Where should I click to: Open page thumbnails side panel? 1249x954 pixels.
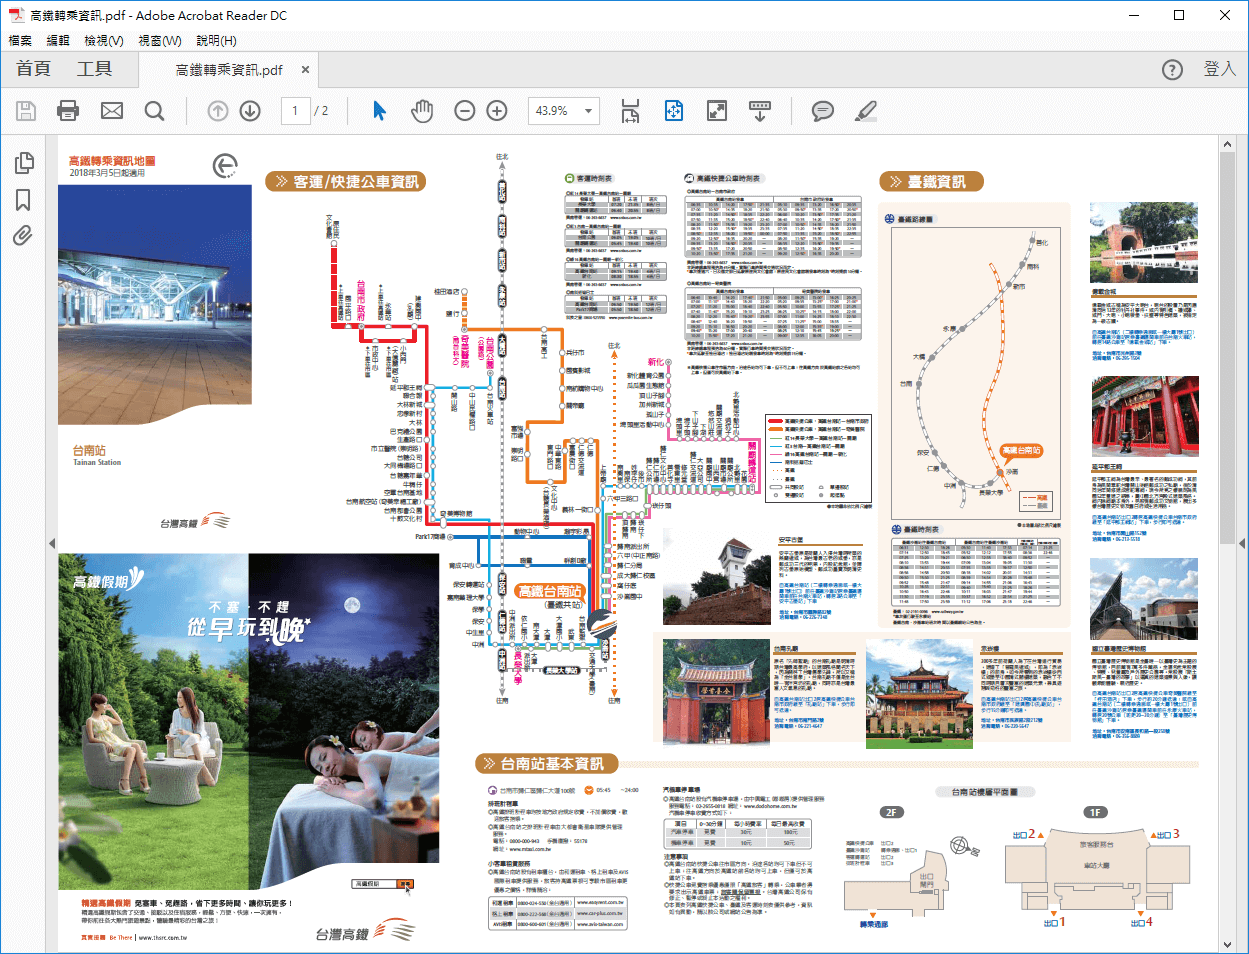coord(24,163)
